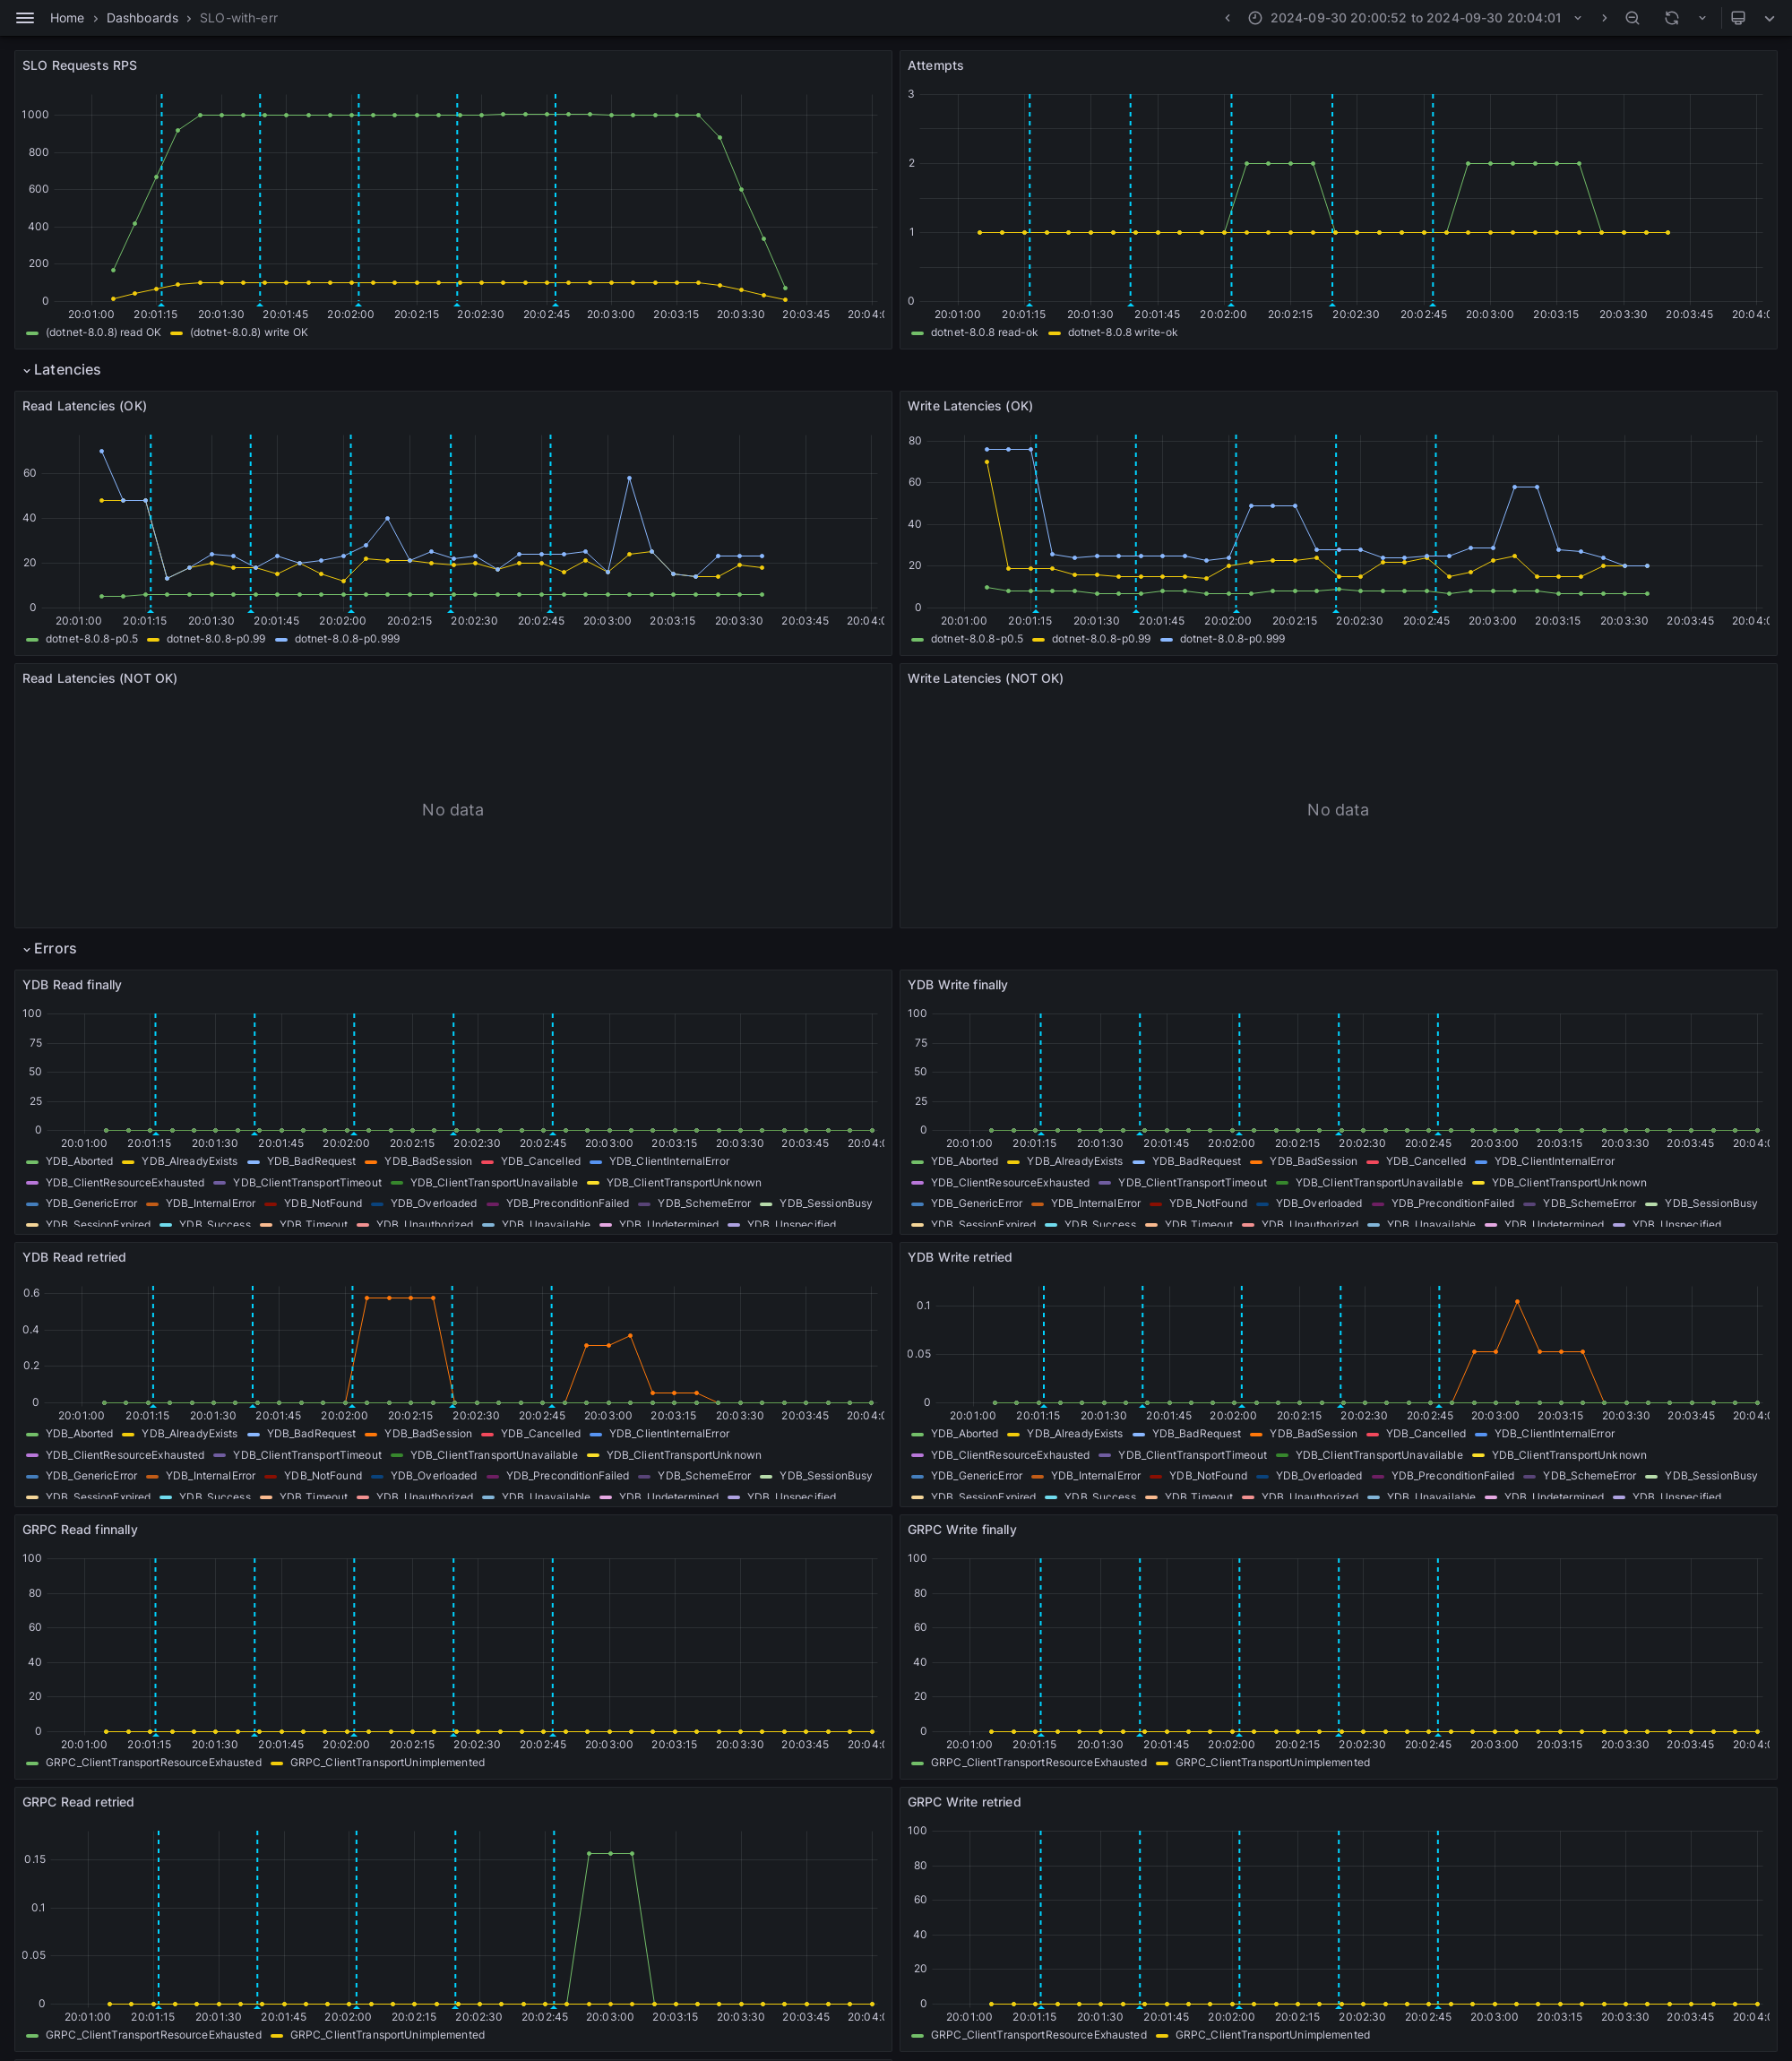Toggle YDB_Aborted in YDB Read finally legend

click(79, 1162)
